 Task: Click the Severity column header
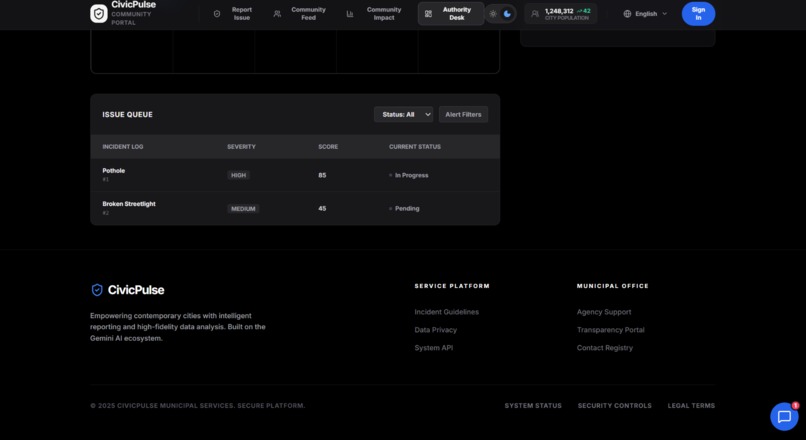coord(242,147)
